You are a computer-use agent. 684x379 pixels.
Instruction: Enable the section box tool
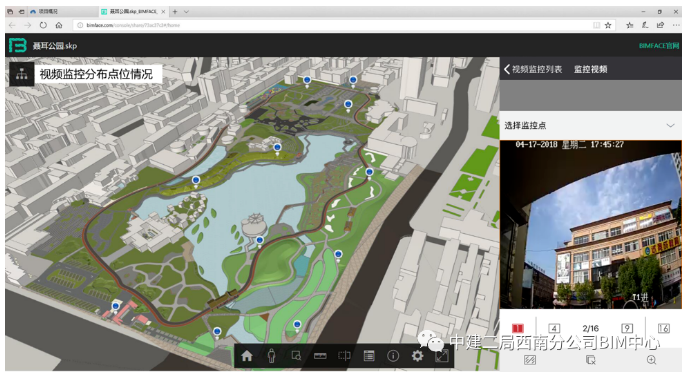click(344, 356)
